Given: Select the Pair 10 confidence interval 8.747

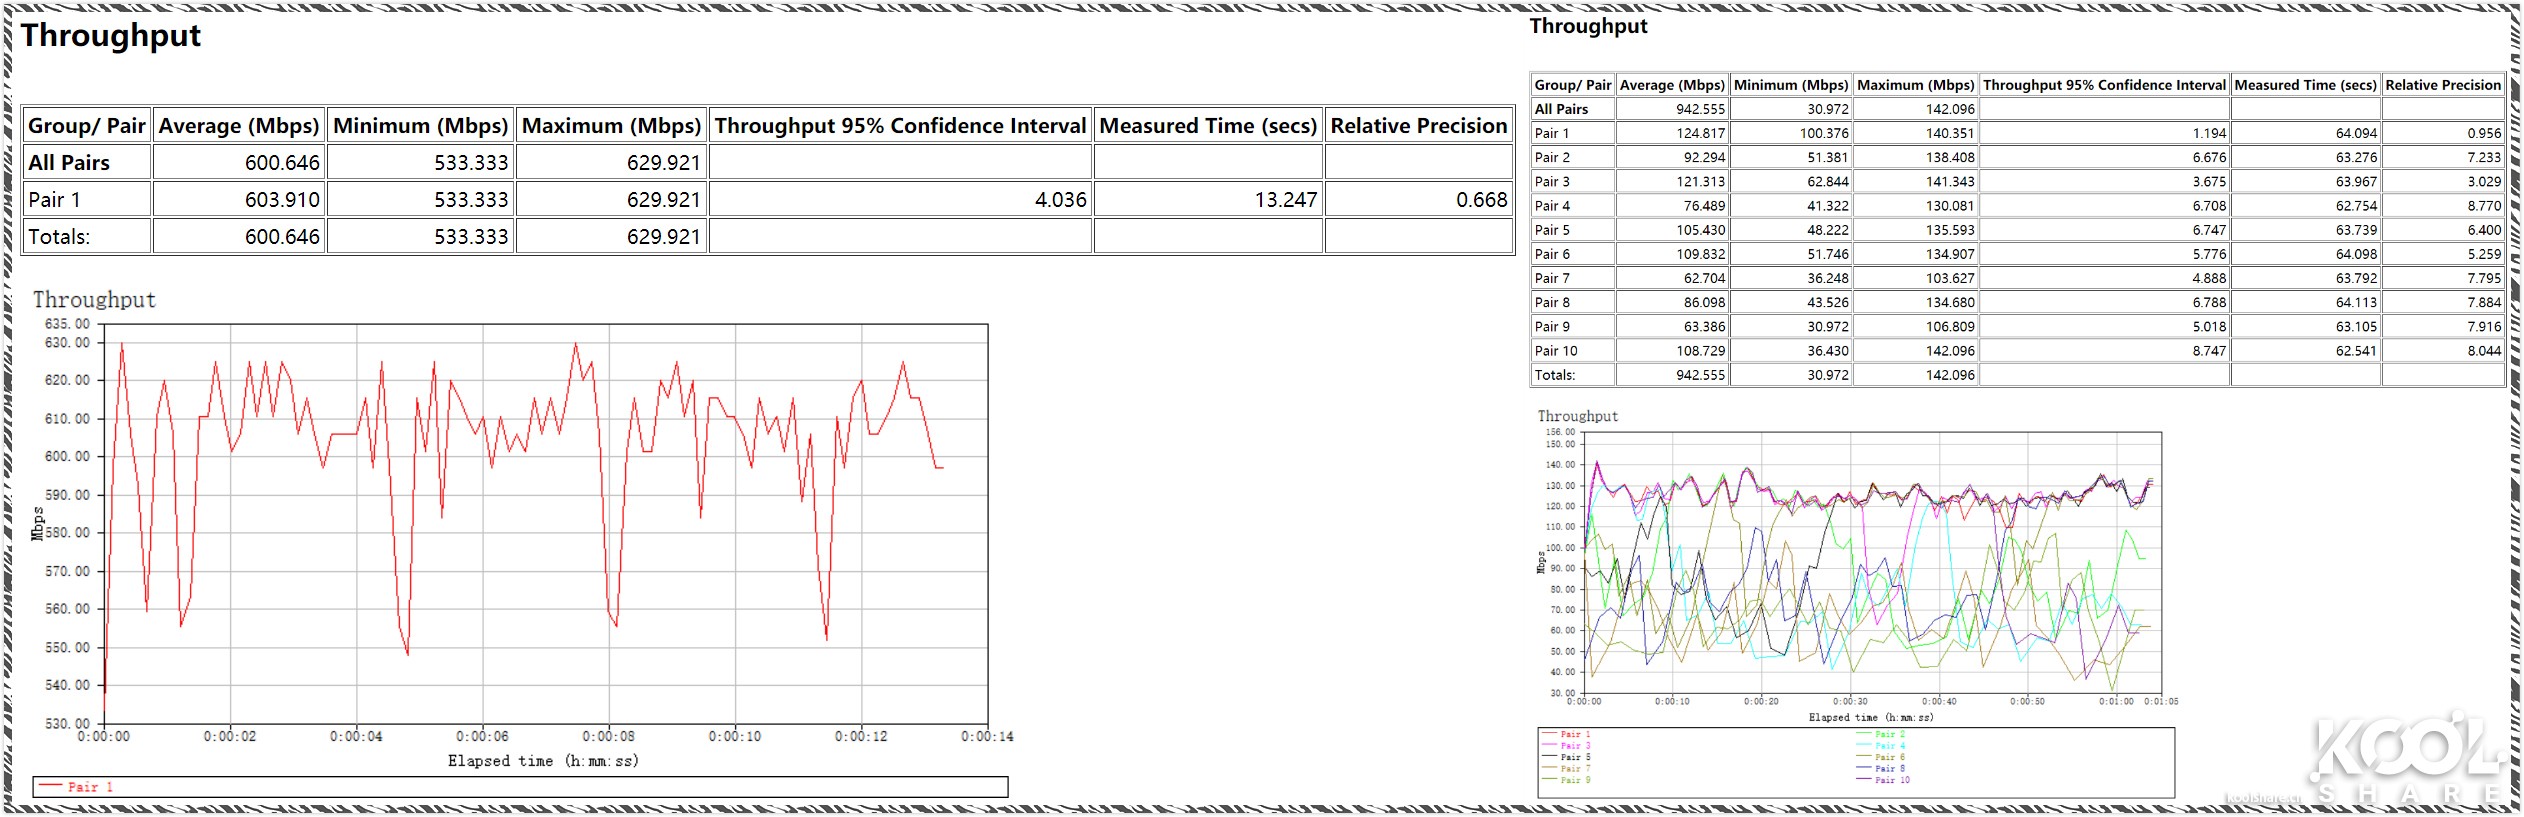Looking at the screenshot, I should pos(2209,351).
